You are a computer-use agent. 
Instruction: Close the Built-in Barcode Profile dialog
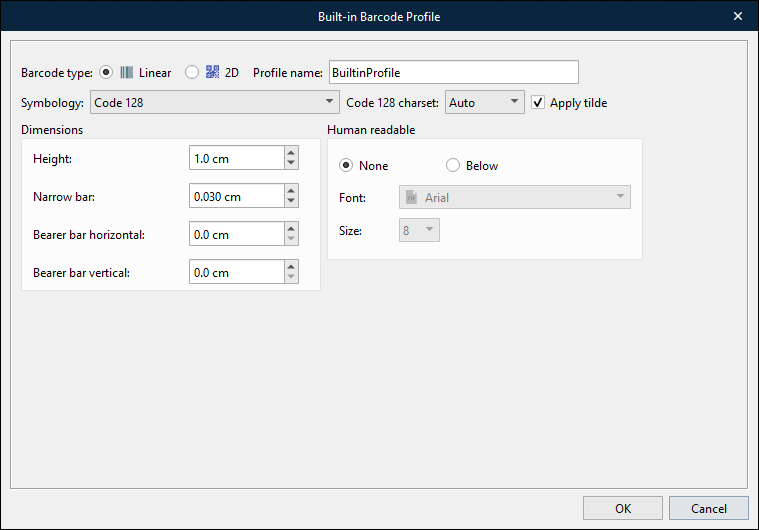pos(738,16)
